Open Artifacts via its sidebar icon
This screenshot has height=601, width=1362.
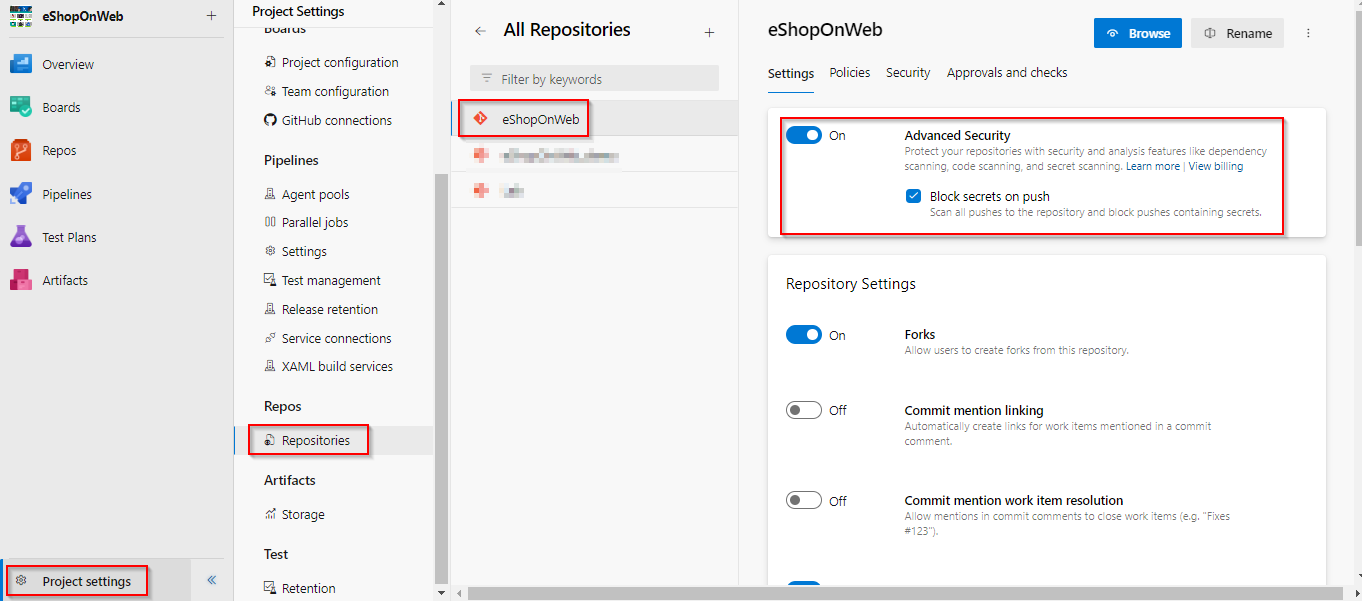(x=21, y=280)
